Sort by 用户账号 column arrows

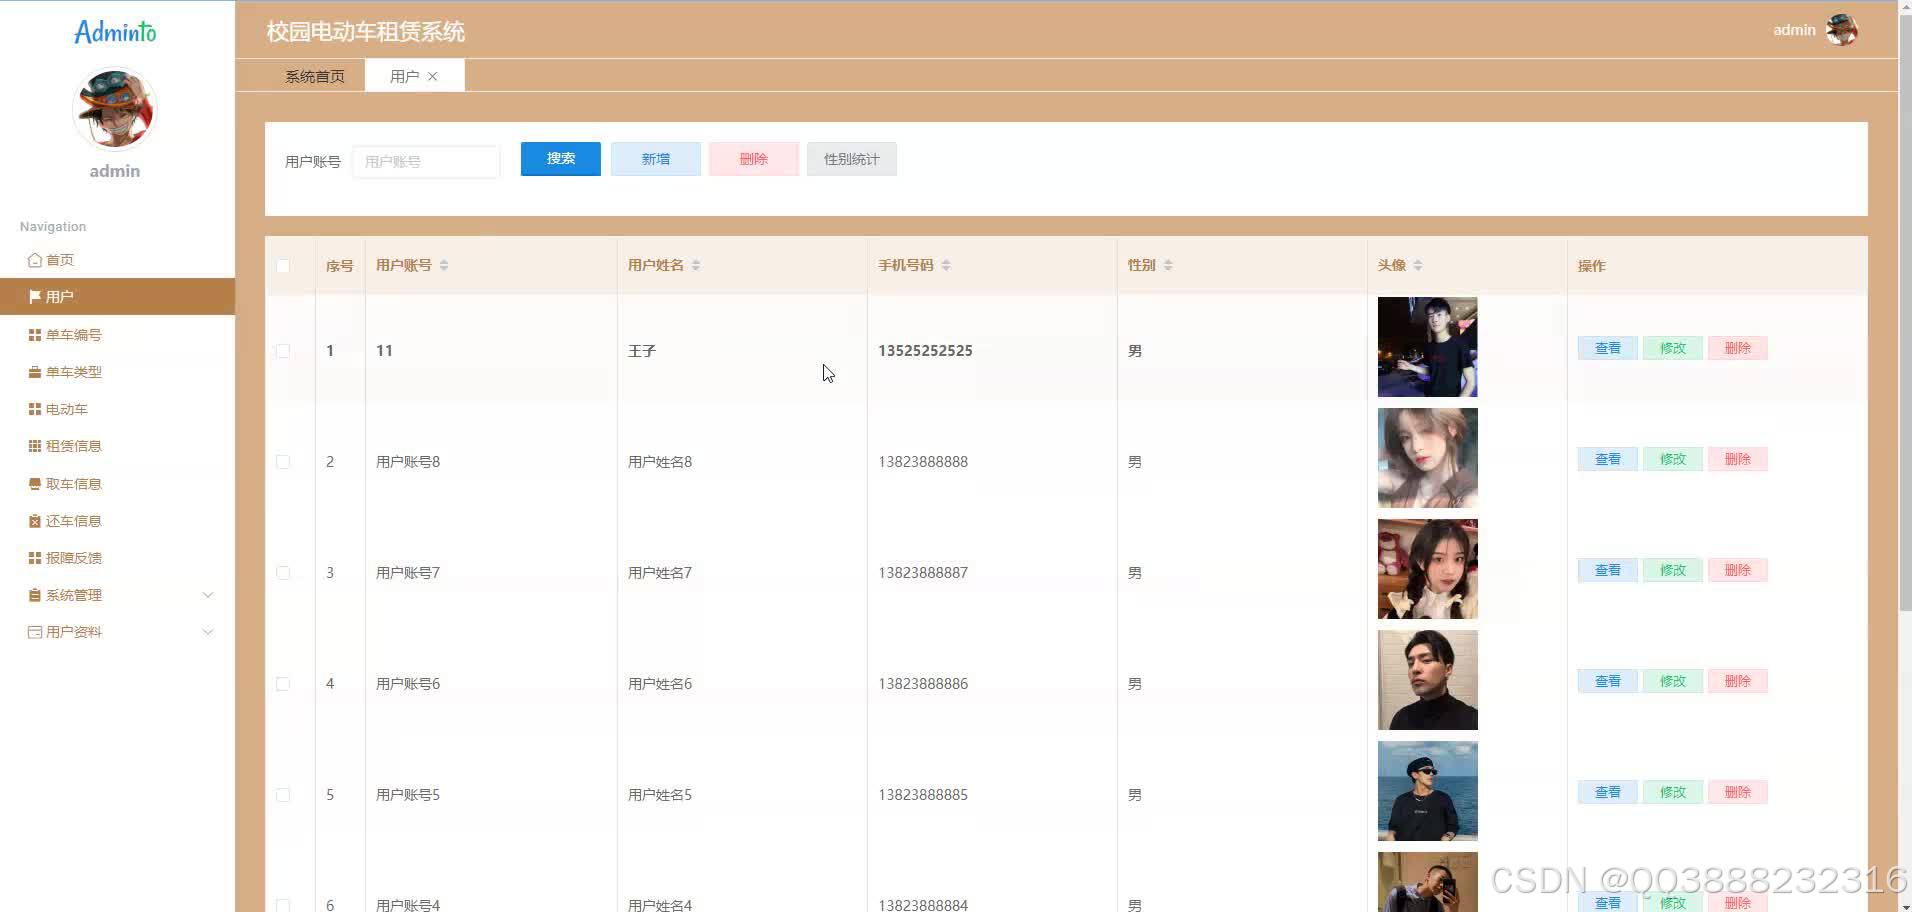click(x=444, y=265)
